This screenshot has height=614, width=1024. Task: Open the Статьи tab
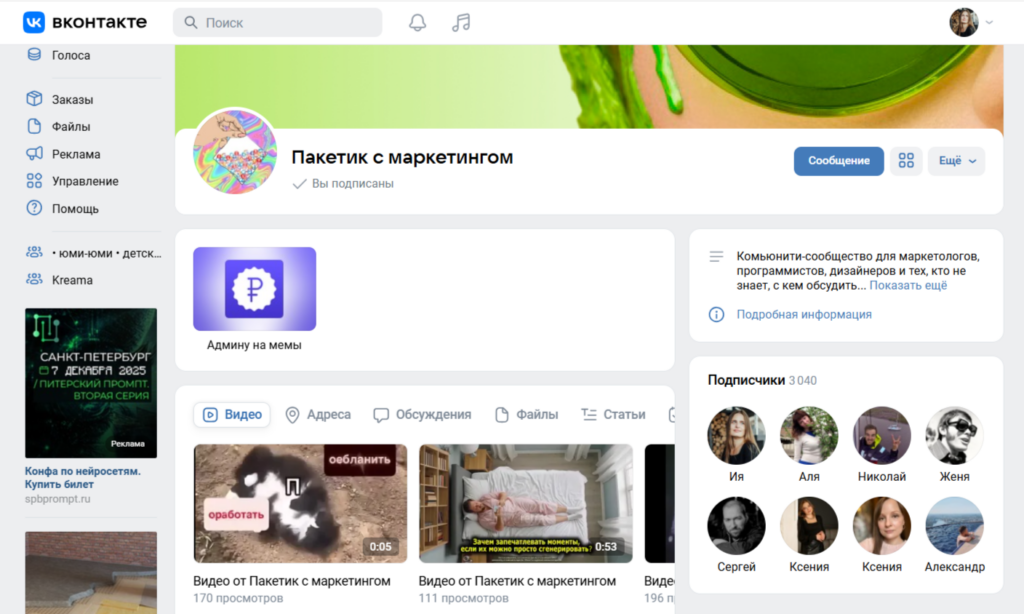pos(613,414)
